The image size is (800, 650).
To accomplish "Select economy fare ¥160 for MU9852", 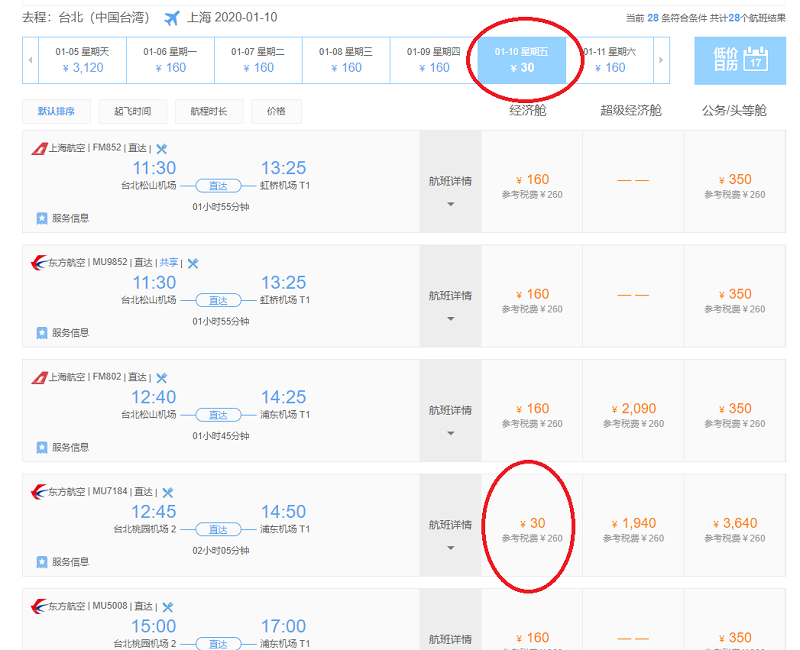I will 532,296.
